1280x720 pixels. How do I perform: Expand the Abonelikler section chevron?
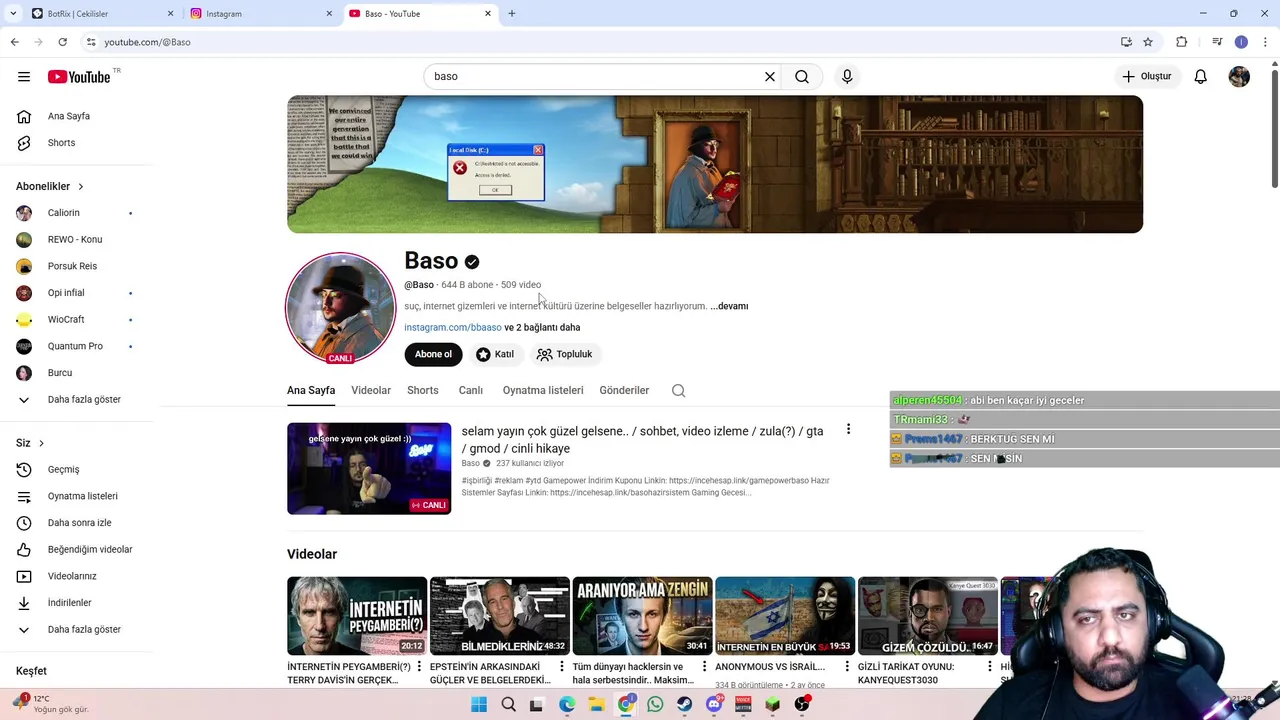coord(81,186)
